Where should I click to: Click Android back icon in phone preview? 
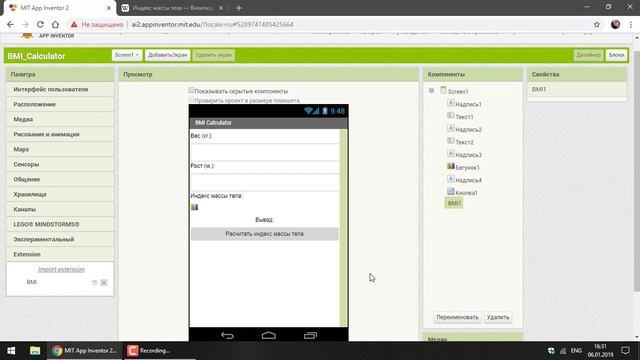point(227,336)
